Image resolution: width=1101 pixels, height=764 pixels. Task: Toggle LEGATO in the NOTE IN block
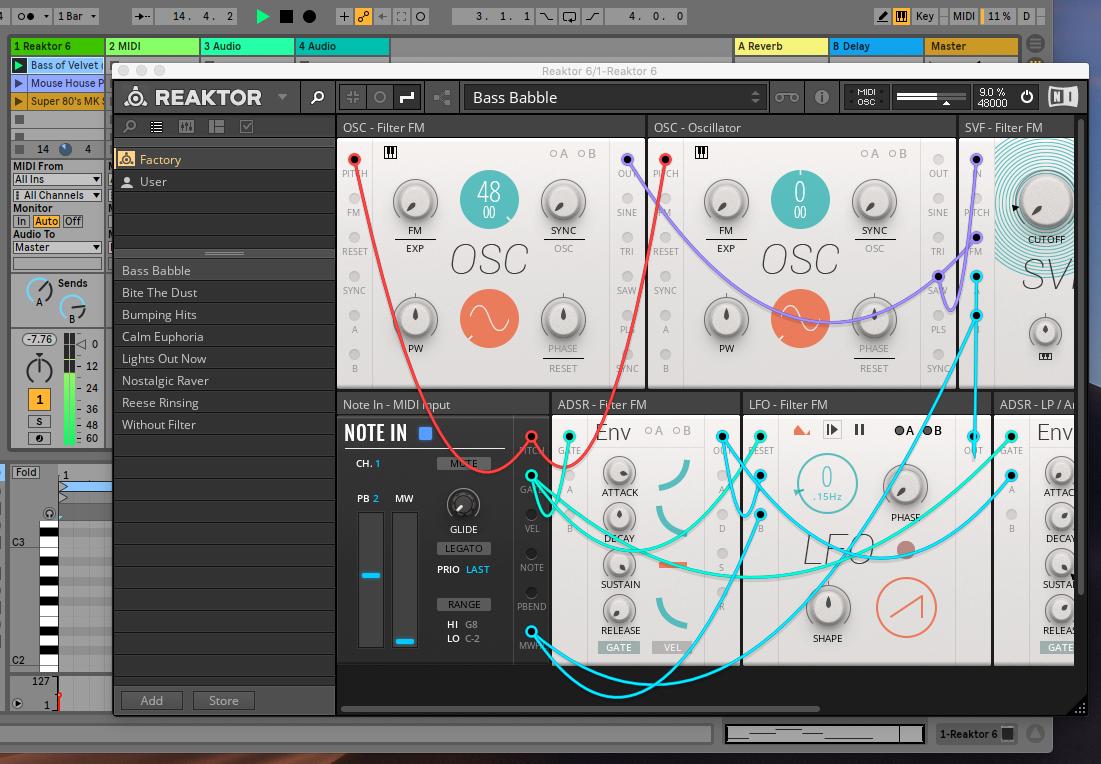[x=463, y=548]
